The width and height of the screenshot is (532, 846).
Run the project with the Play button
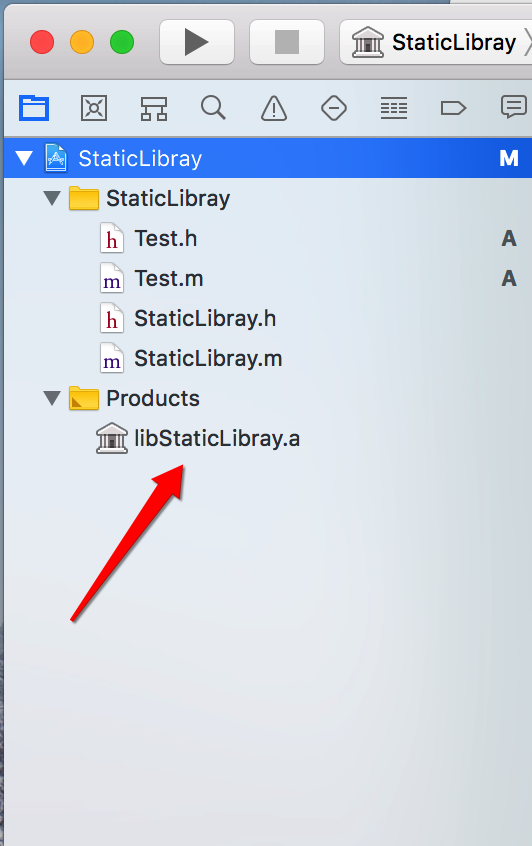(x=197, y=42)
